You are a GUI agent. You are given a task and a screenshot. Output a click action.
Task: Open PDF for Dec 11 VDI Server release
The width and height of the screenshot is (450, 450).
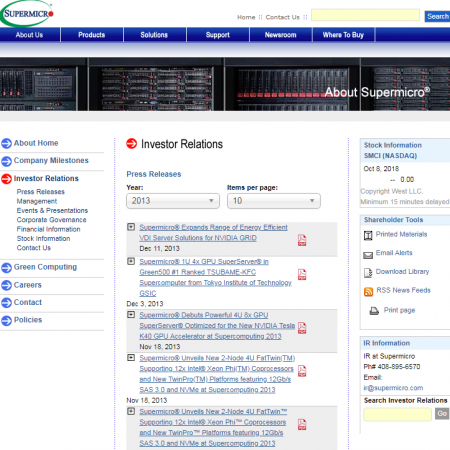click(302, 240)
